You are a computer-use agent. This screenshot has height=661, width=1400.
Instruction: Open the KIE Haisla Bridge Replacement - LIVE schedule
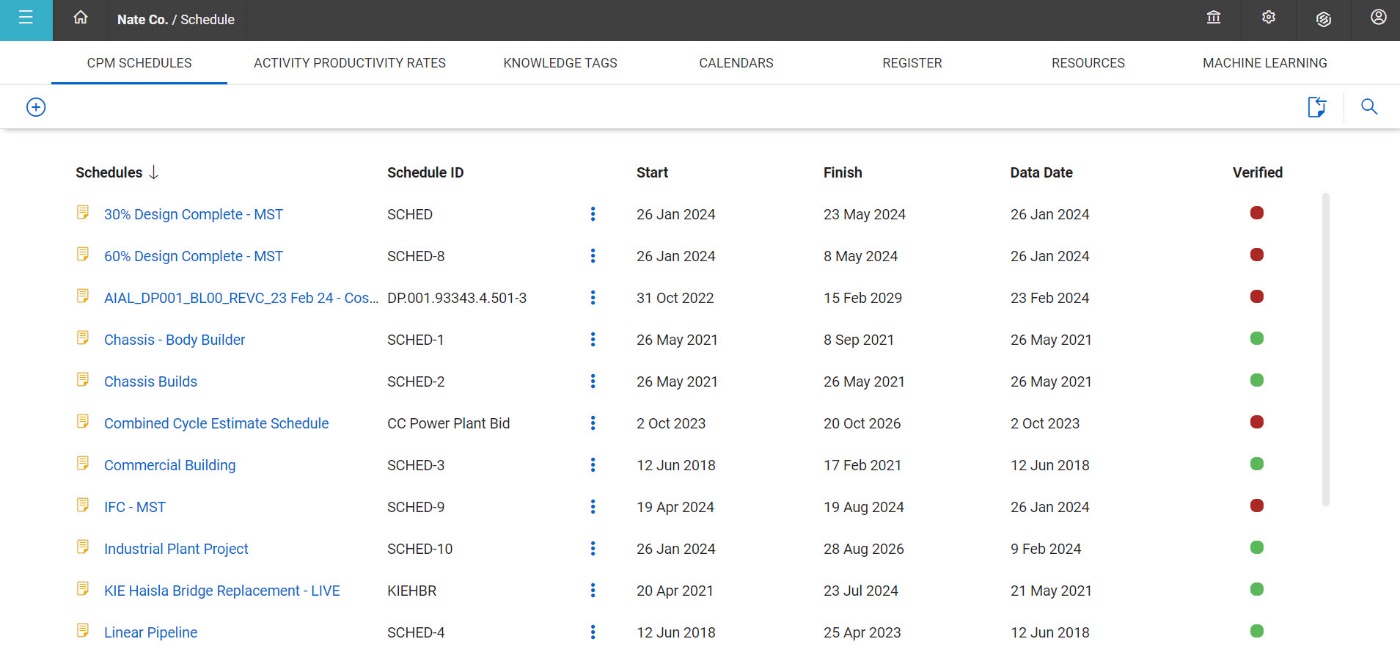(x=221, y=590)
